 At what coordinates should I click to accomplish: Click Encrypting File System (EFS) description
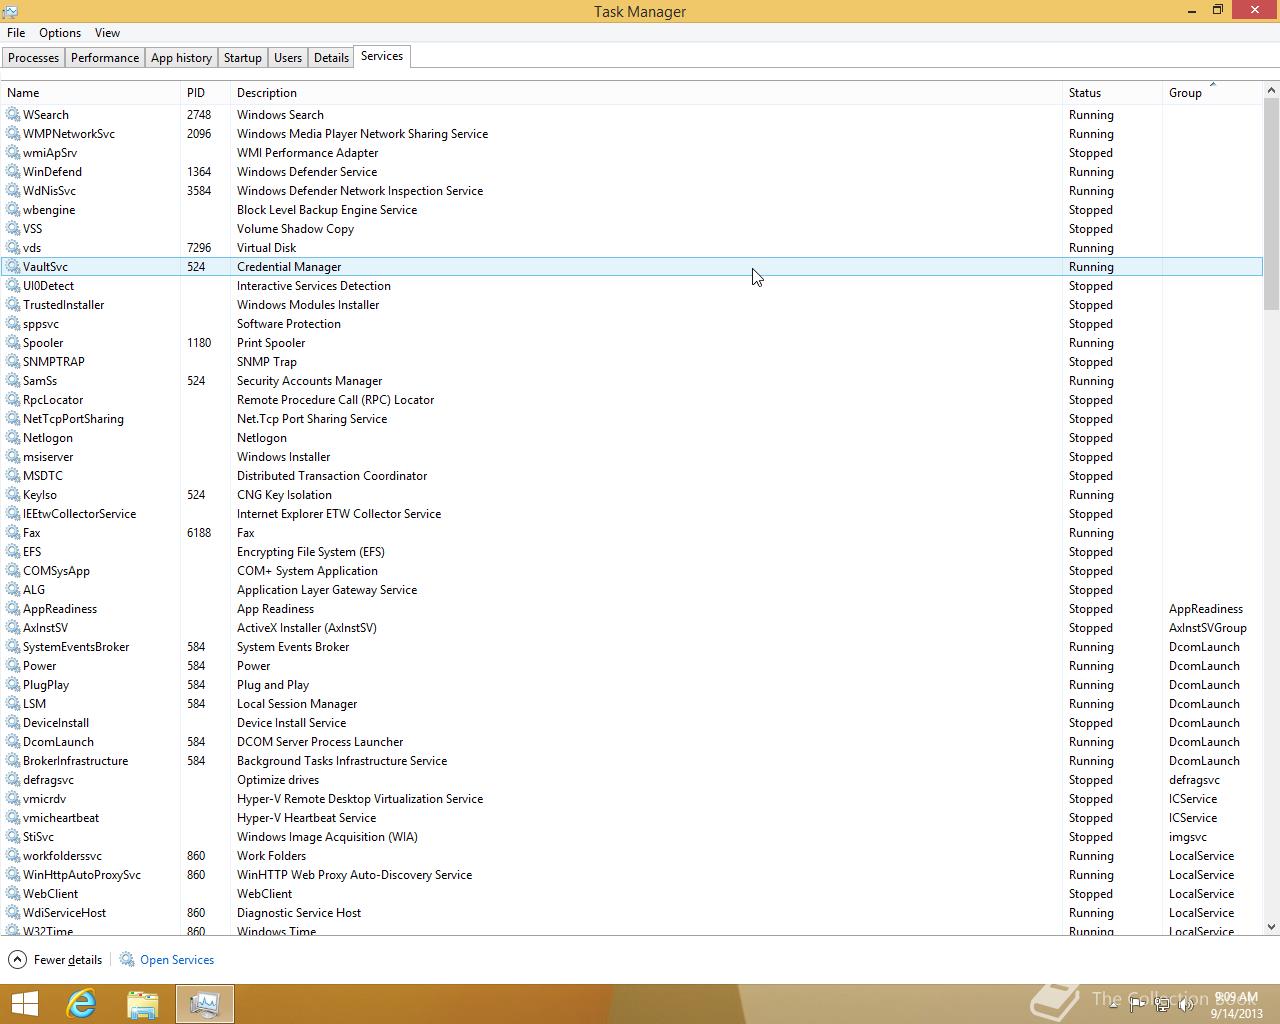click(x=311, y=552)
